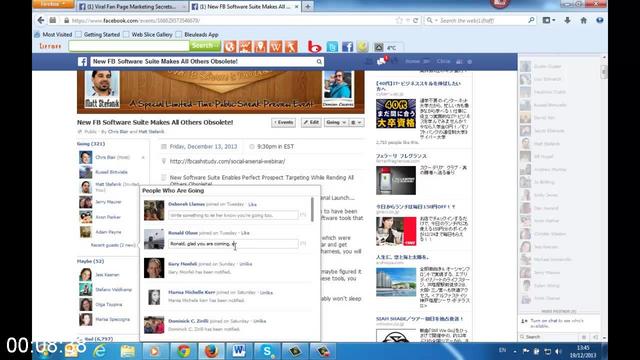Click the volume speaker tray icon
Viewport: 640px width, 360px height.
click(558, 351)
